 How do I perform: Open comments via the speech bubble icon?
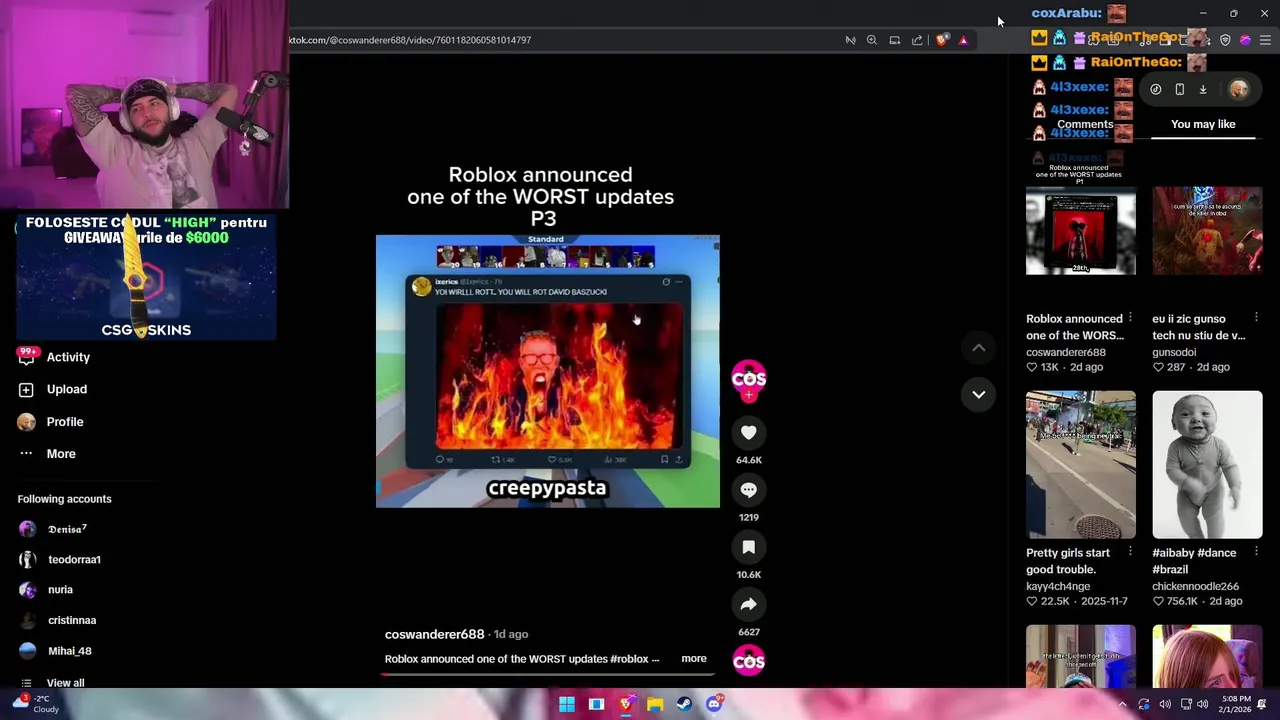[x=748, y=489]
